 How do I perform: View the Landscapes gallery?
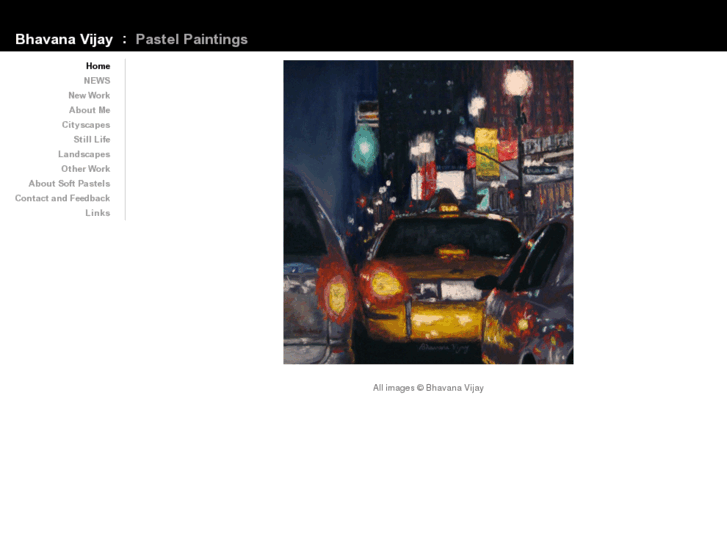pos(84,154)
